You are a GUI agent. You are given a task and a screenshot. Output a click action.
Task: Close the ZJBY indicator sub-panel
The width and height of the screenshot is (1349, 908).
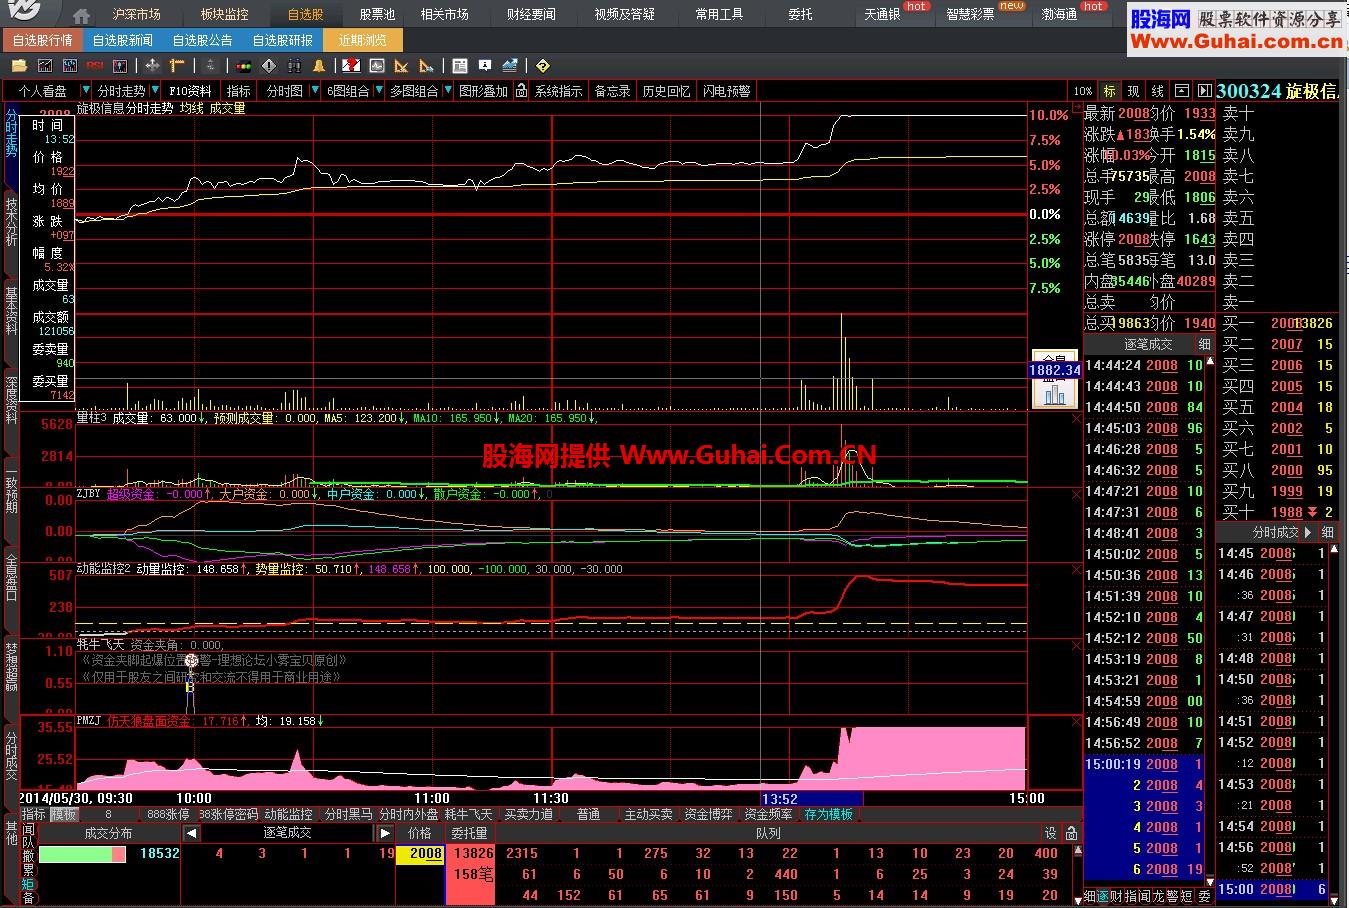pyautogui.click(x=1076, y=494)
